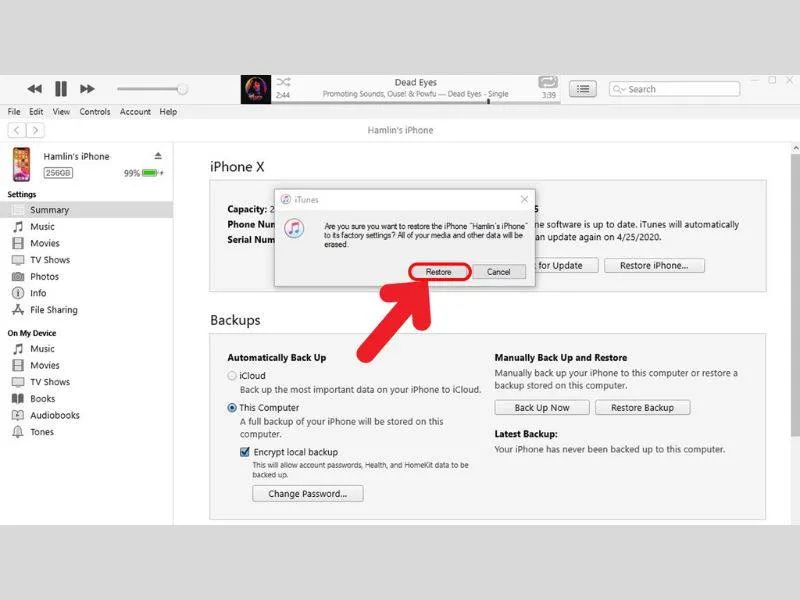This screenshot has height=600, width=800.
Task: Open the File menu
Action: click(x=14, y=112)
